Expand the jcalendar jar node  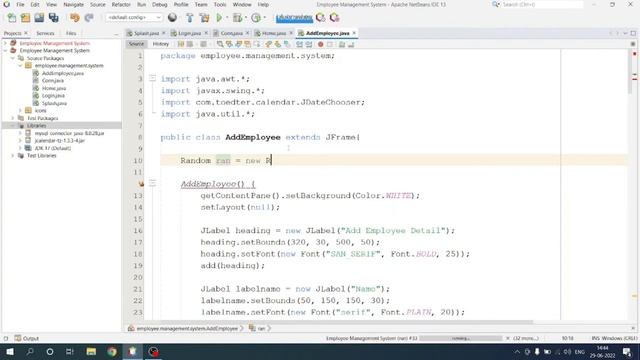(x=20, y=140)
